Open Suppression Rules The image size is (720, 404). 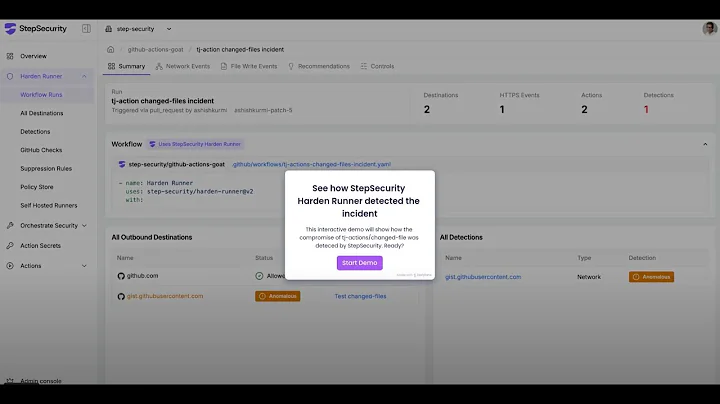[46, 168]
